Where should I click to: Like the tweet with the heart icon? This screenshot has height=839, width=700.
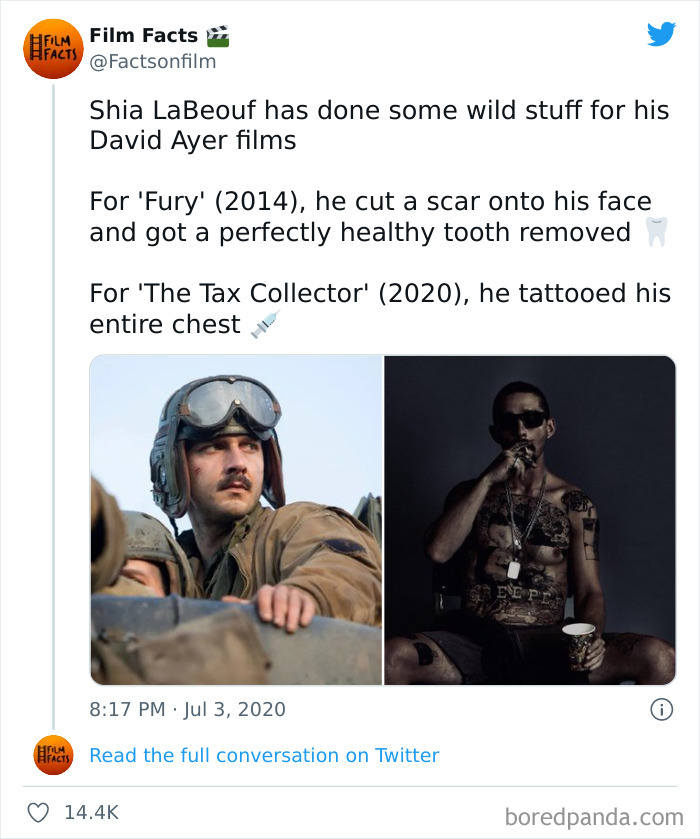pyautogui.click(x=36, y=812)
